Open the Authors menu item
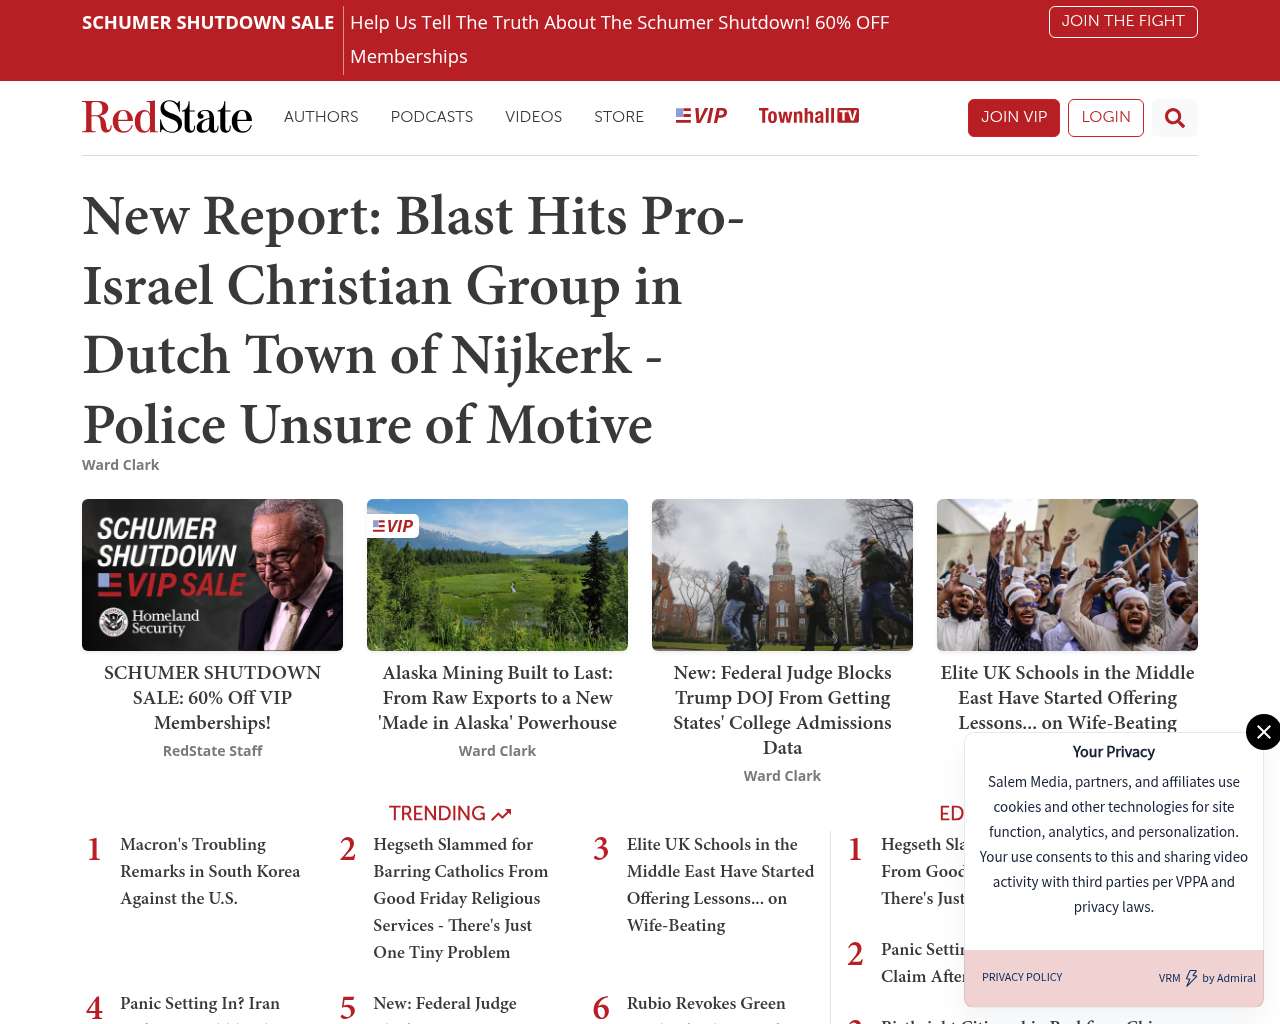Image resolution: width=1280 pixels, height=1024 pixels. click(321, 117)
